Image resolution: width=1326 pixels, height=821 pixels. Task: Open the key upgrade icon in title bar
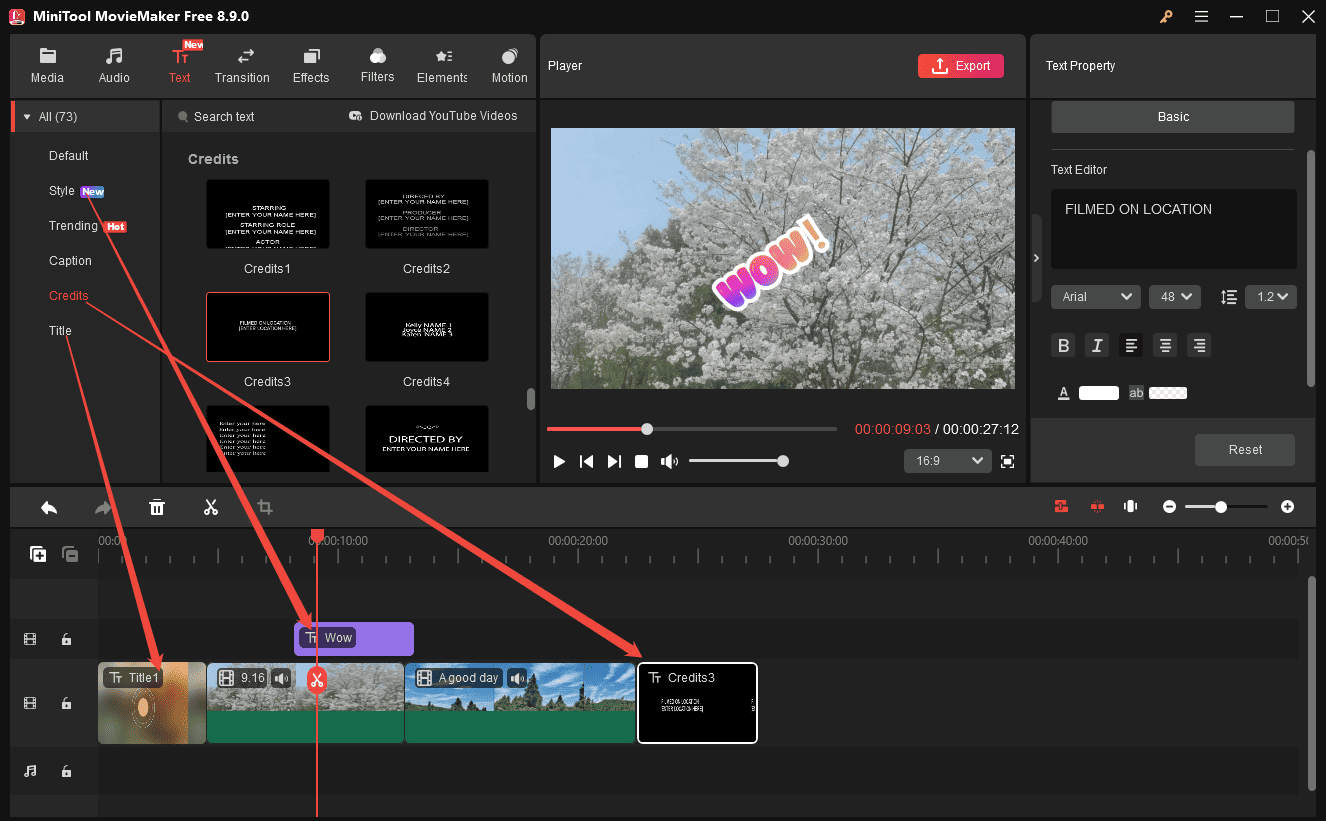click(1166, 16)
